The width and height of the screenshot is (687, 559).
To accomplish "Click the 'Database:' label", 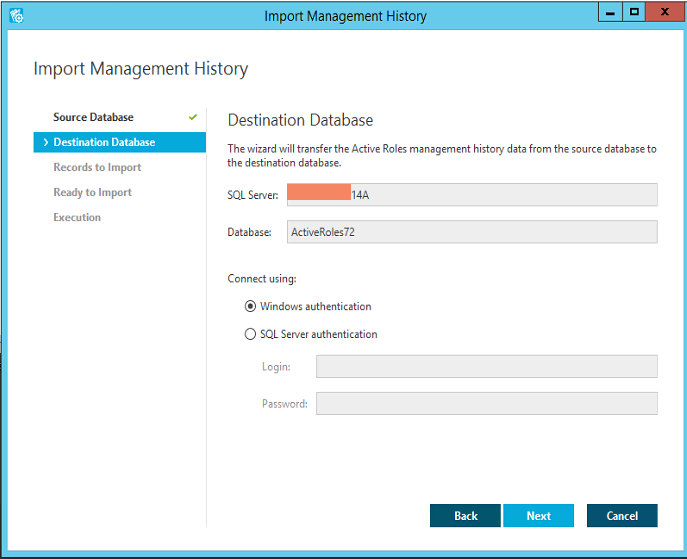I will point(249,232).
